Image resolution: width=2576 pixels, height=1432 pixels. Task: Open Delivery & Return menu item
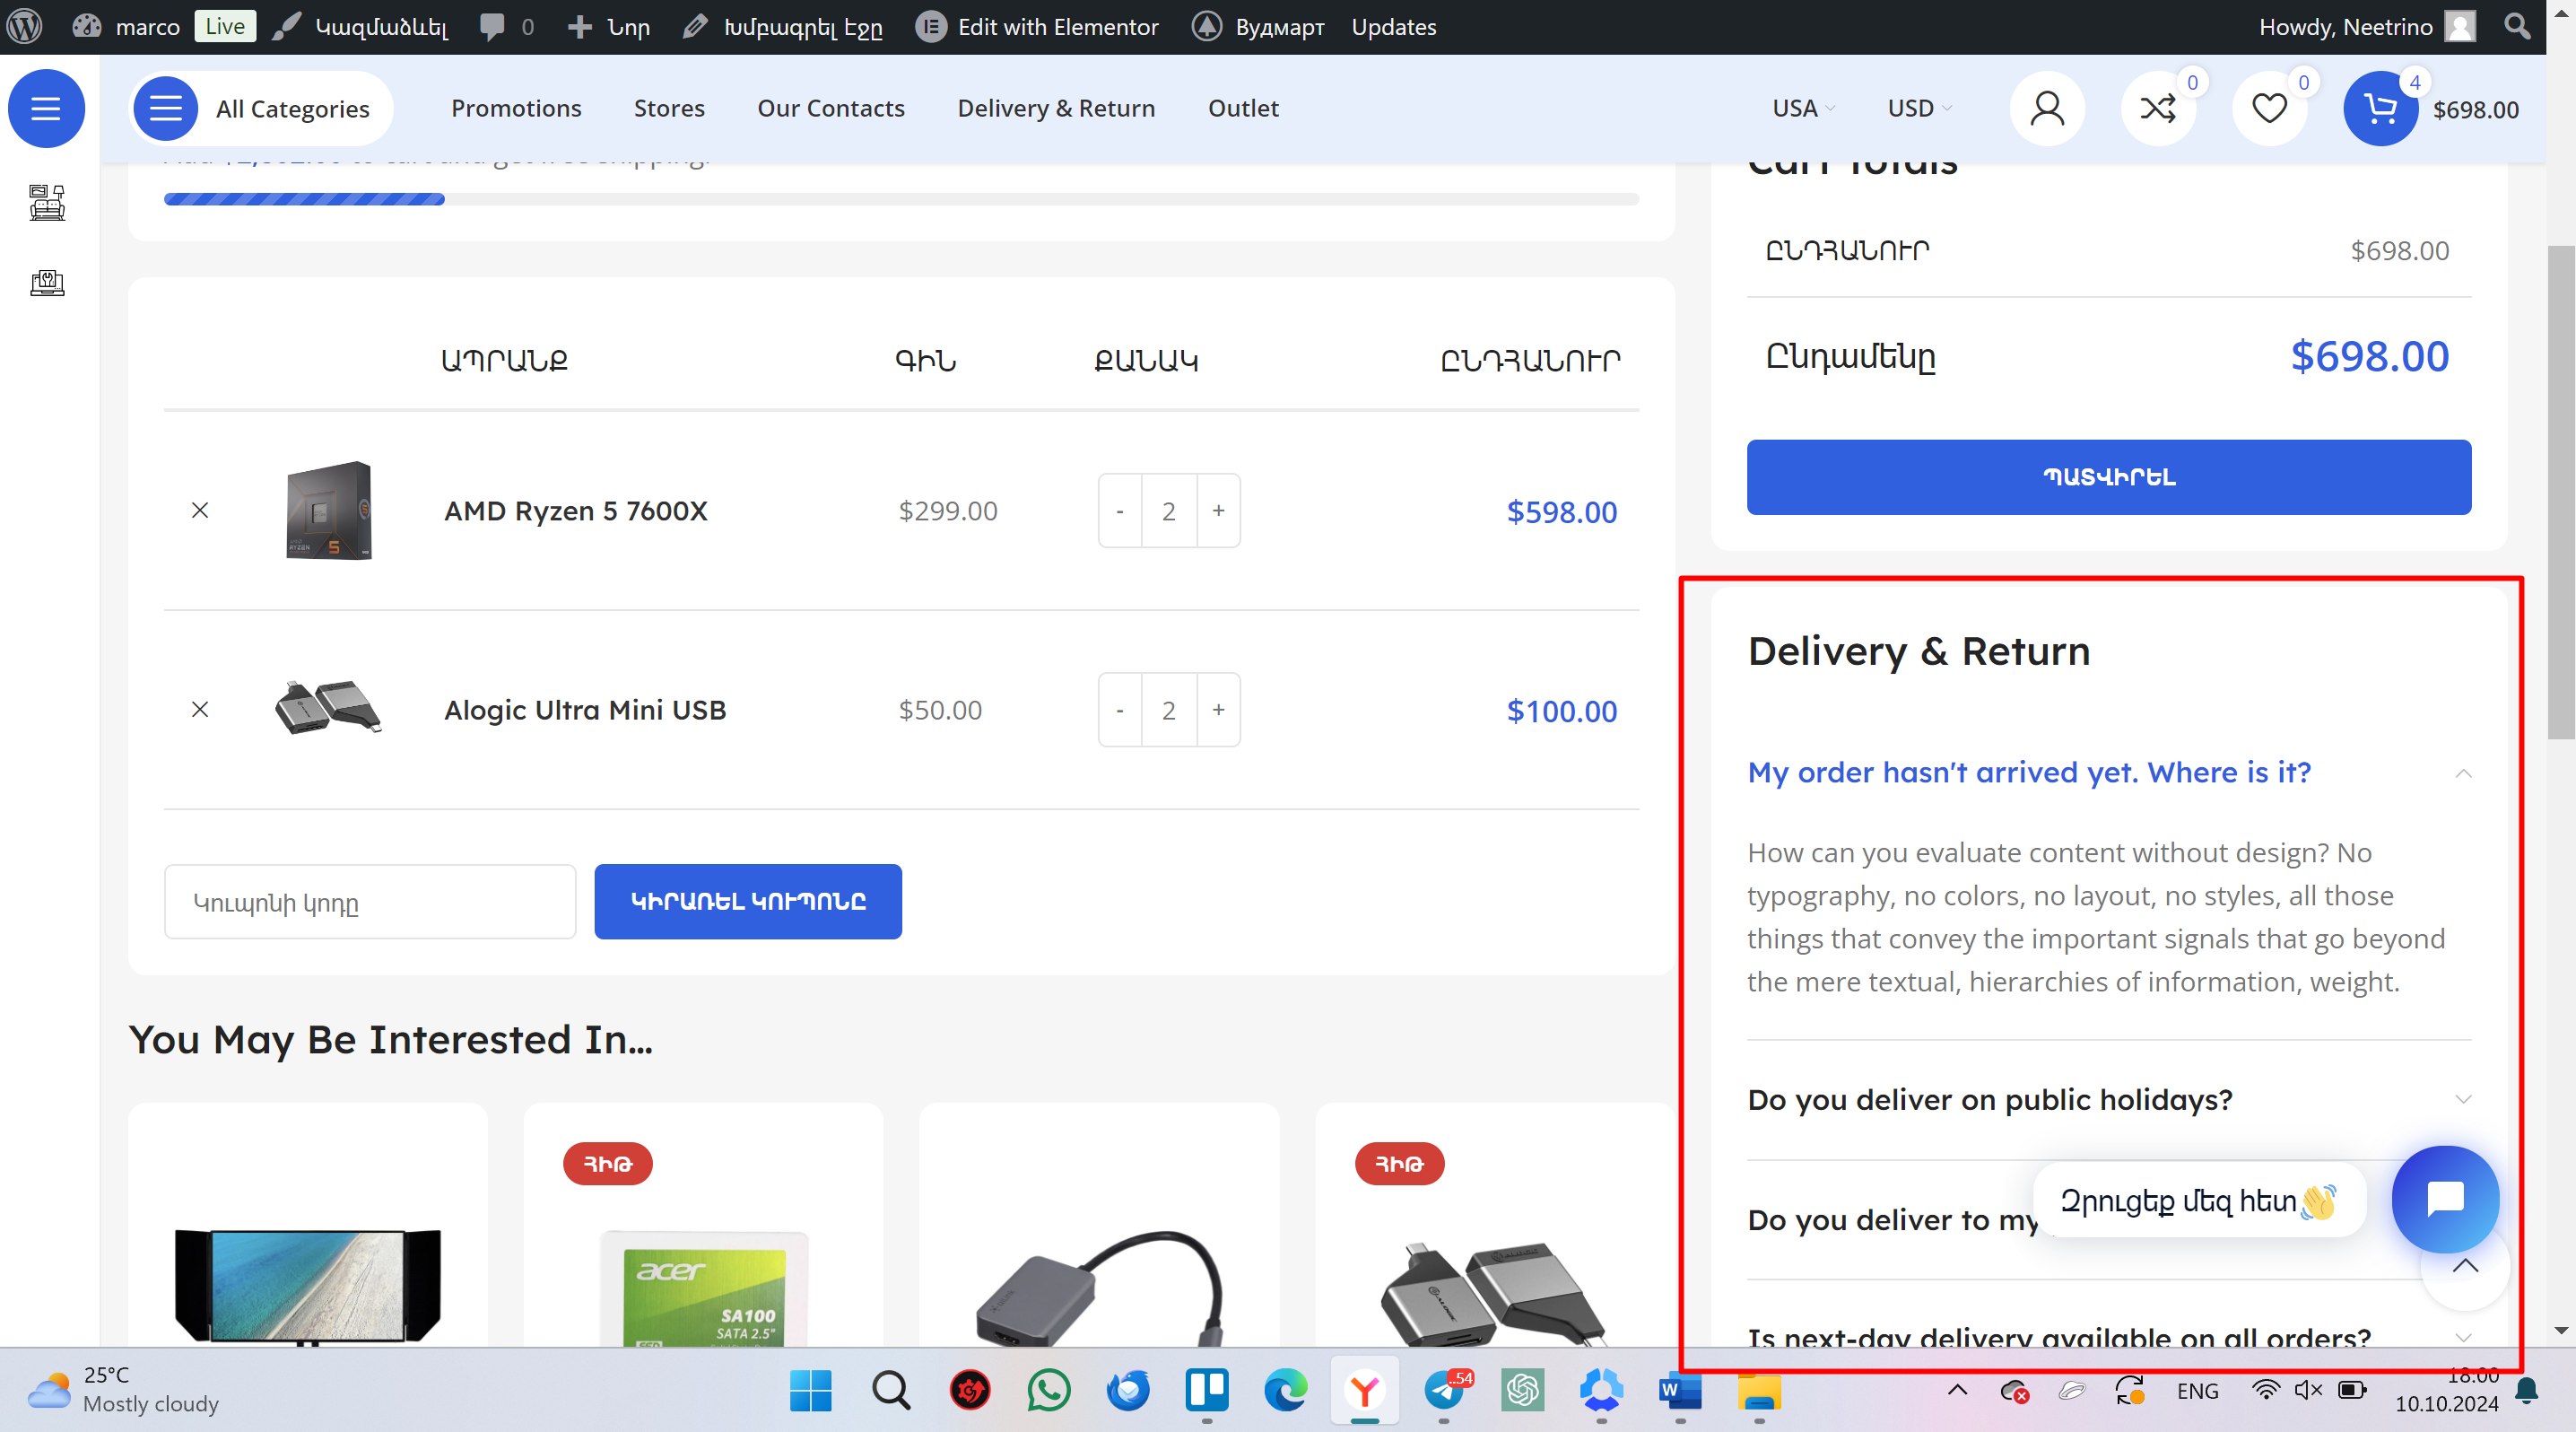1056,108
